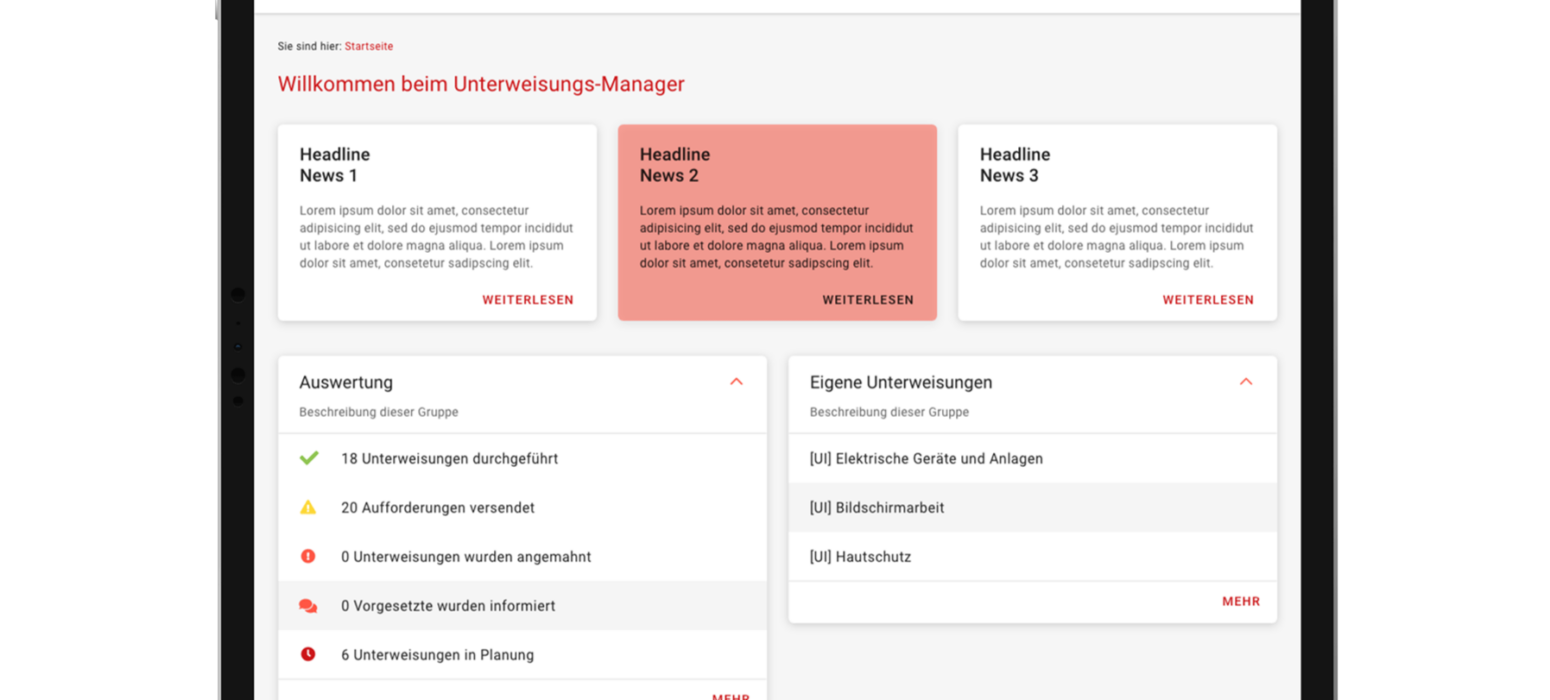Screen dimensions: 1550x700
Task: Open 20 Aufforderungen versendet row
Action: [523, 507]
